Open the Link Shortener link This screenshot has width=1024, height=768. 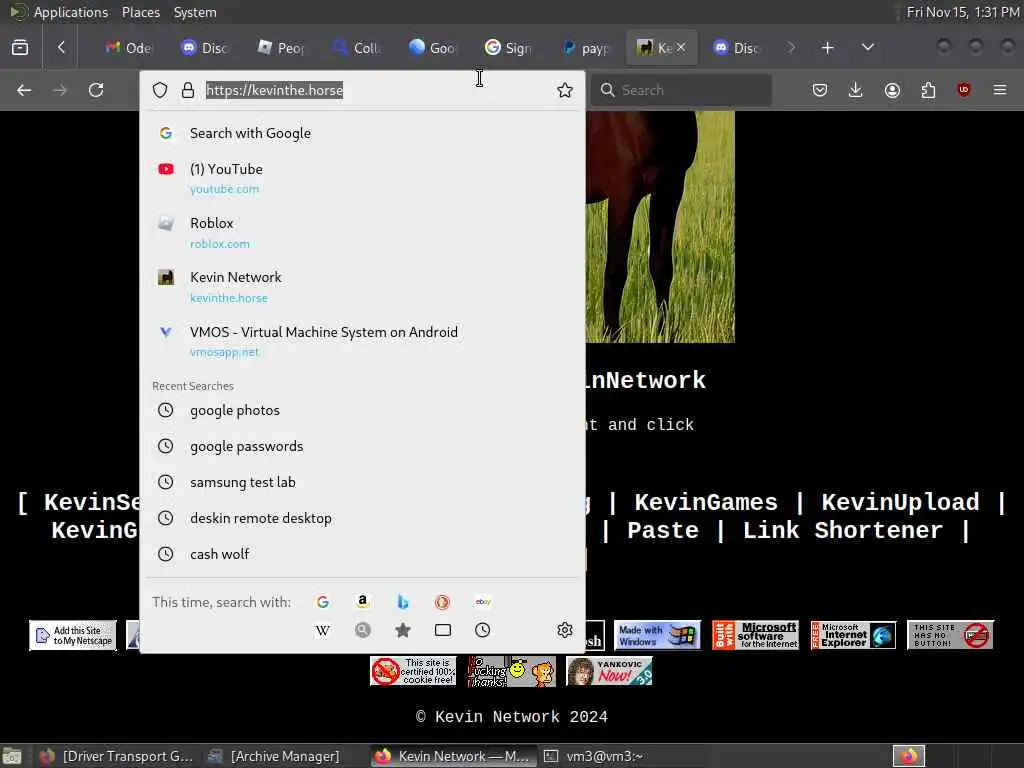point(842,530)
